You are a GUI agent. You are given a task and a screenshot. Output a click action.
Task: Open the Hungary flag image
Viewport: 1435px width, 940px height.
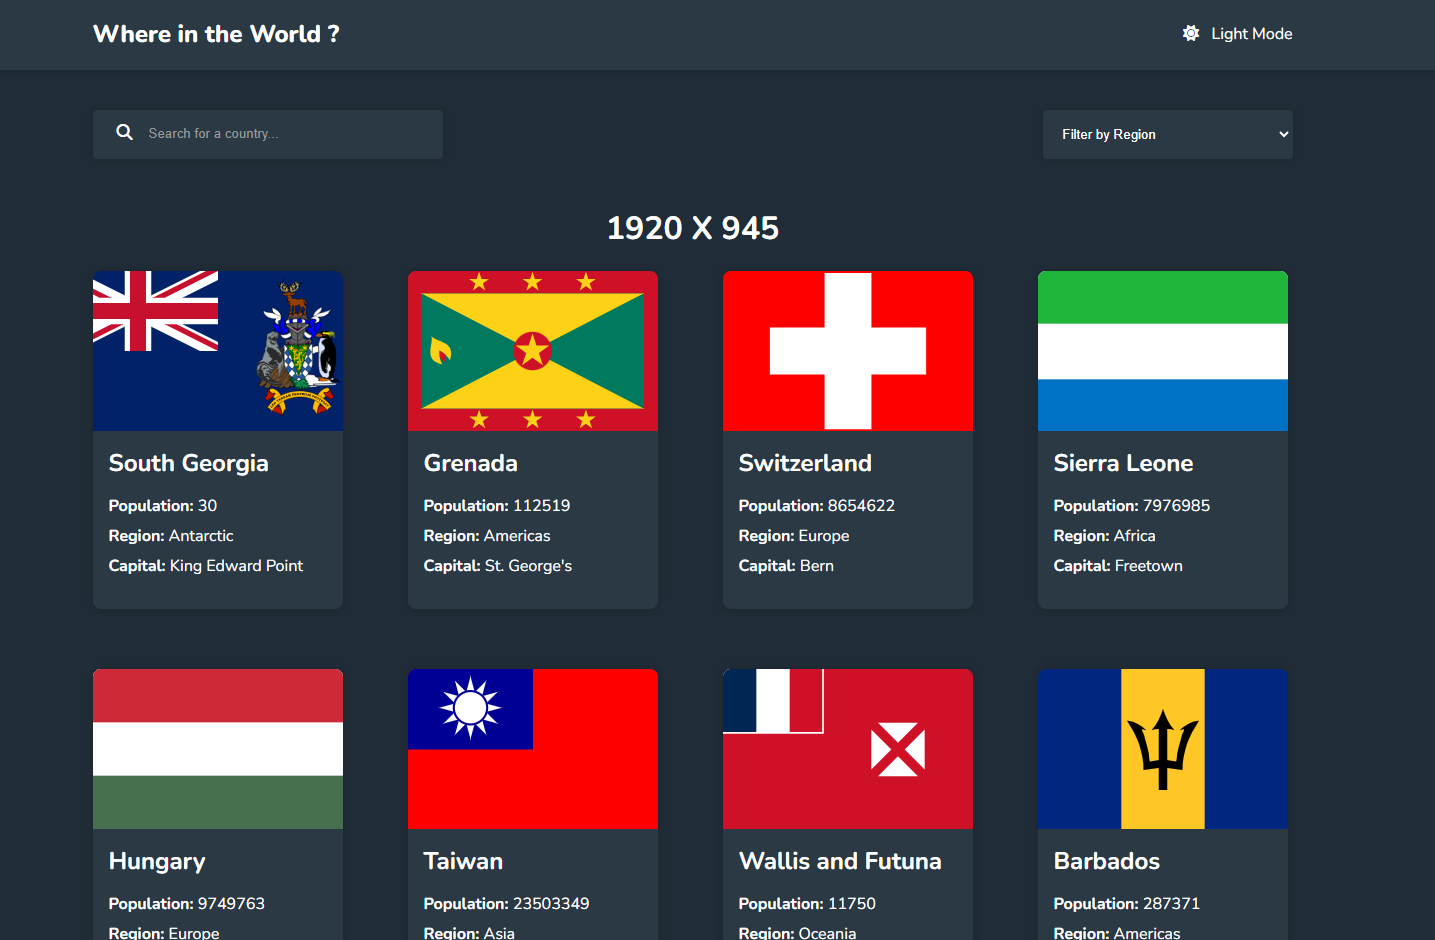pyautogui.click(x=218, y=749)
